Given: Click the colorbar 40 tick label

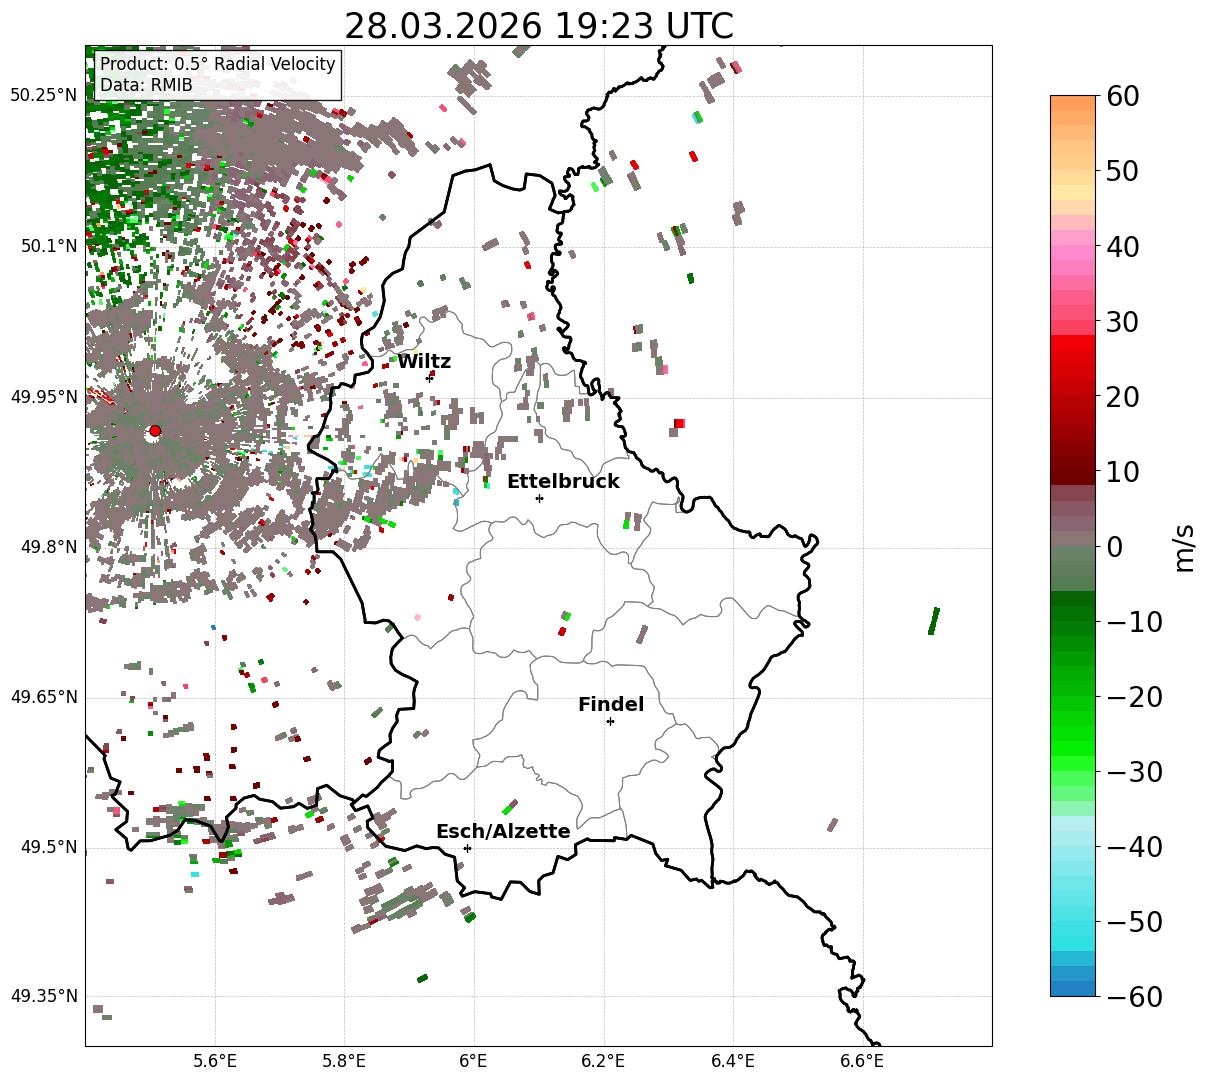Looking at the screenshot, I should pos(1121,246).
